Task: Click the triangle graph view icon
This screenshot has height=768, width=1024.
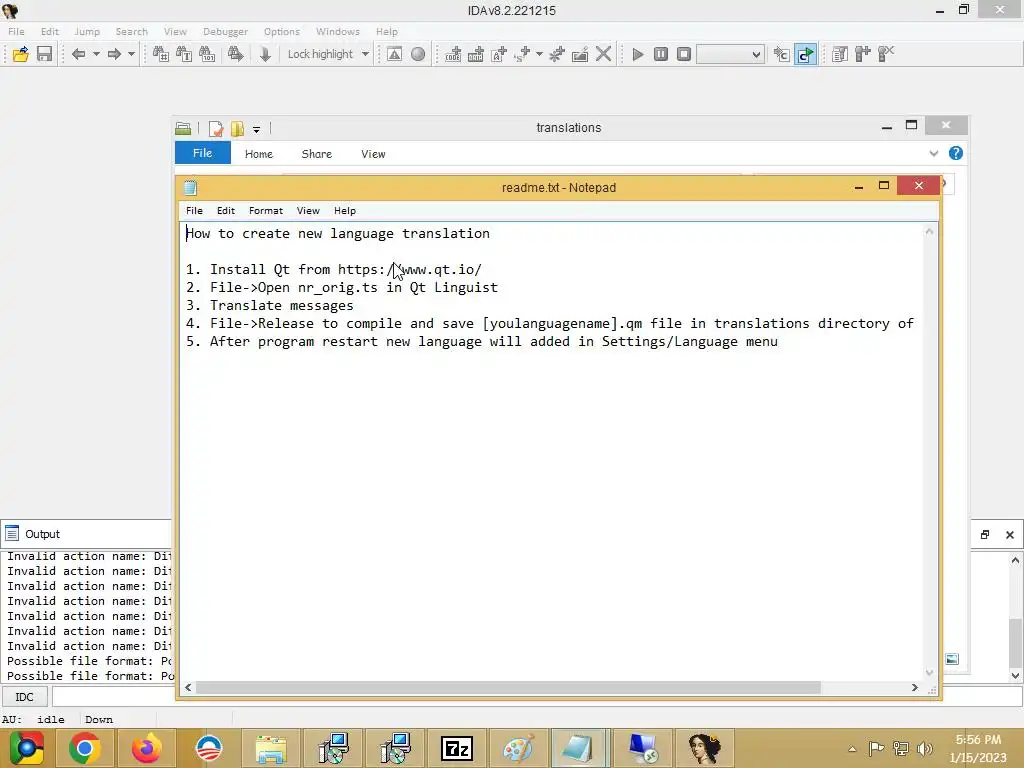Action: click(394, 54)
